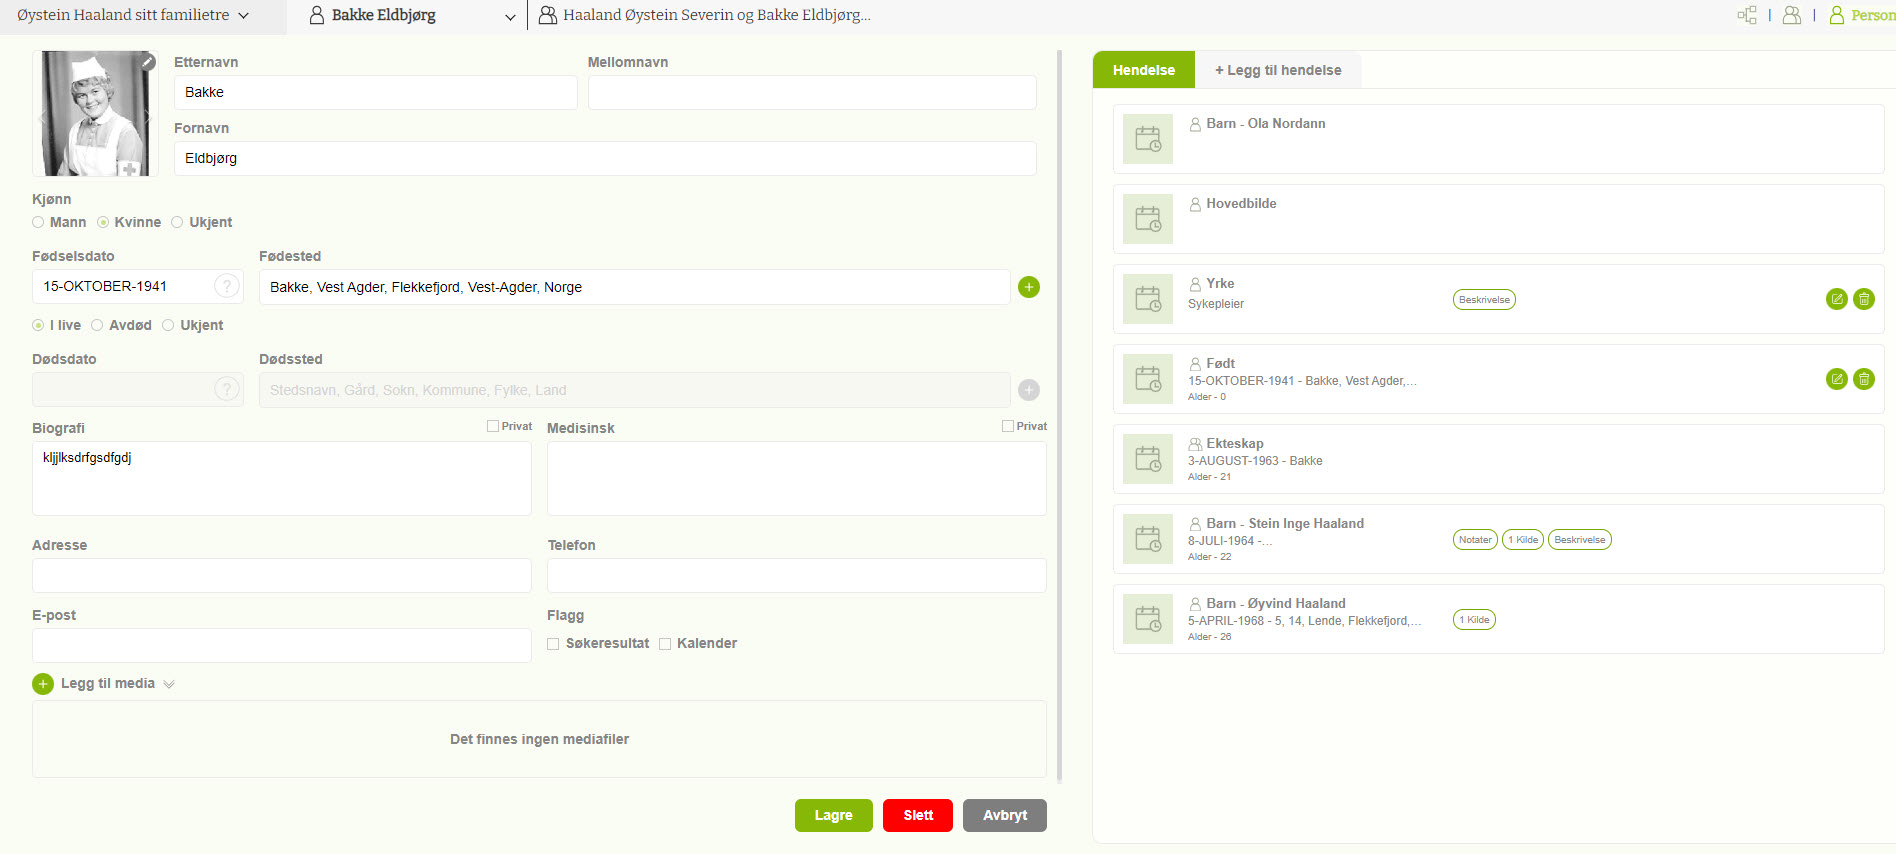Delete the Yrke Sykepleier event

pos(1863,299)
